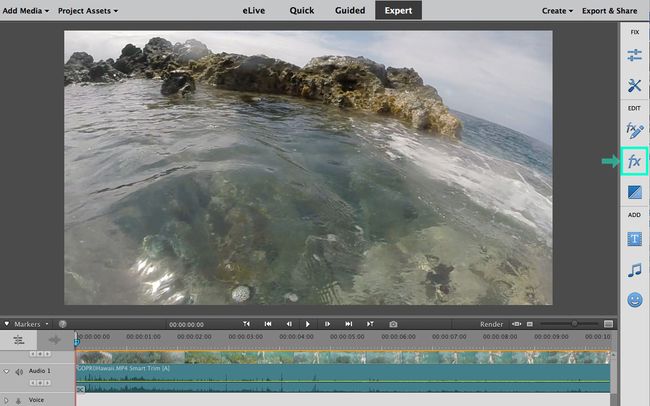Click the Render button
The height and width of the screenshot is (406, 650).
click(491, 324)
